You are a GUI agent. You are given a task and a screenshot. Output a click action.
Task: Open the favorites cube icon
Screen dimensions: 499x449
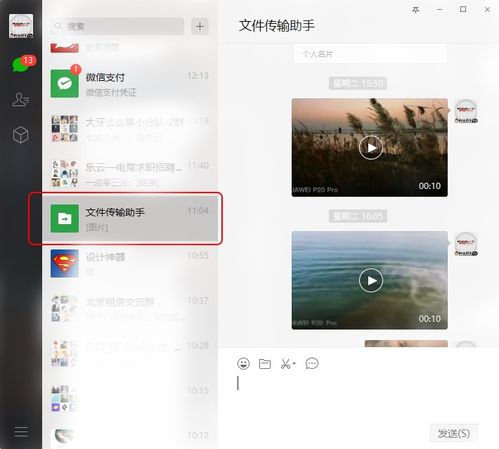click(20, 135)
